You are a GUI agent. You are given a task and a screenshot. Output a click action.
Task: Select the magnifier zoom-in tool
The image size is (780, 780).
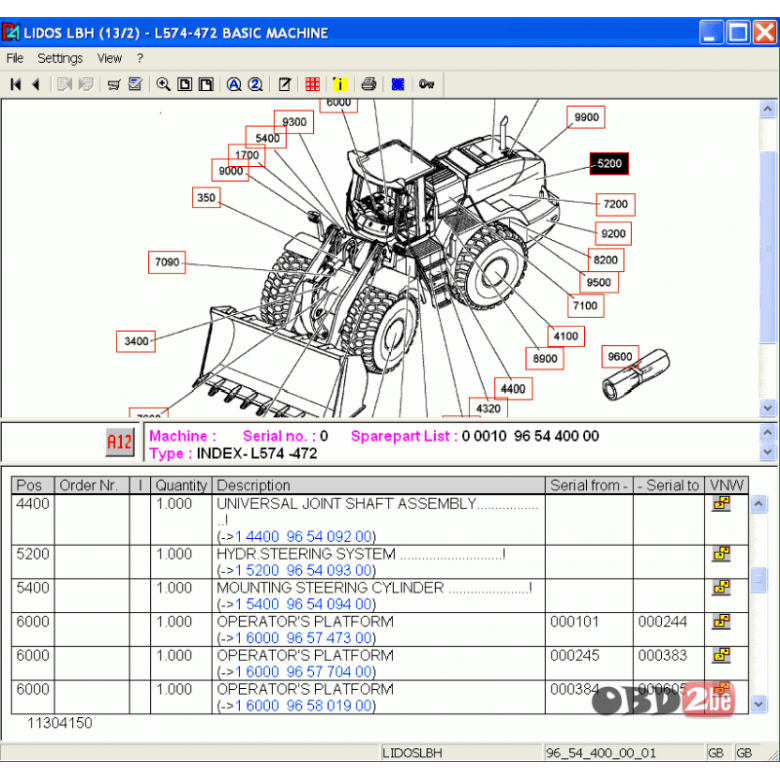click(163, 85)
